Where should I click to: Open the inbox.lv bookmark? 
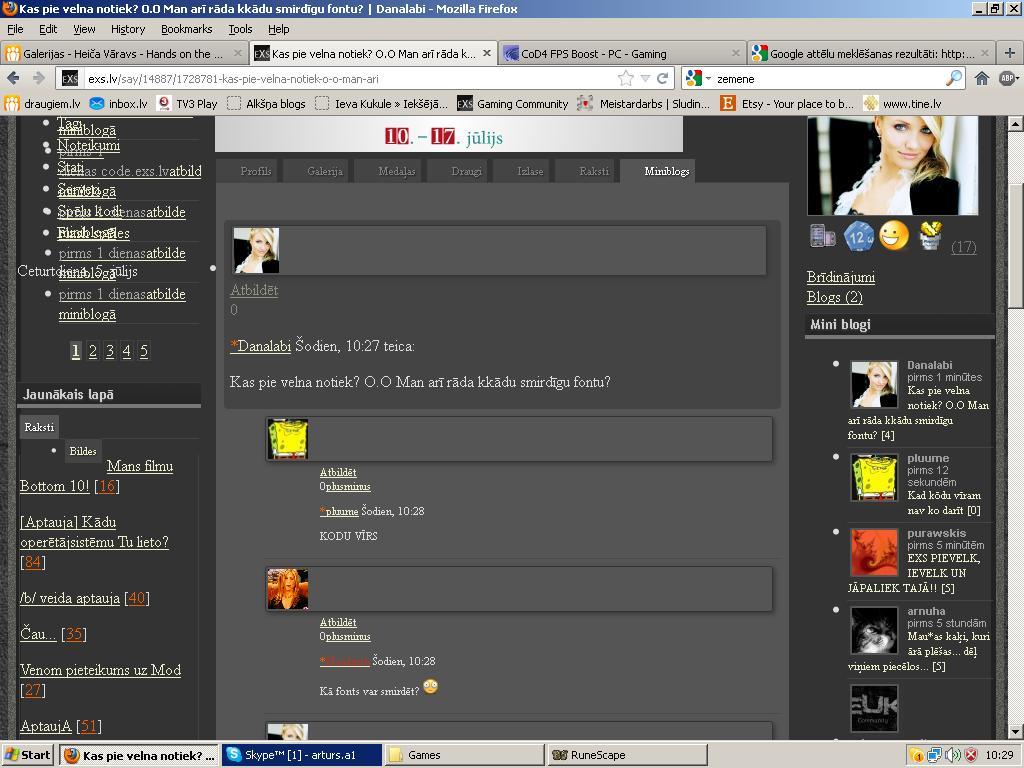(119, 104)
